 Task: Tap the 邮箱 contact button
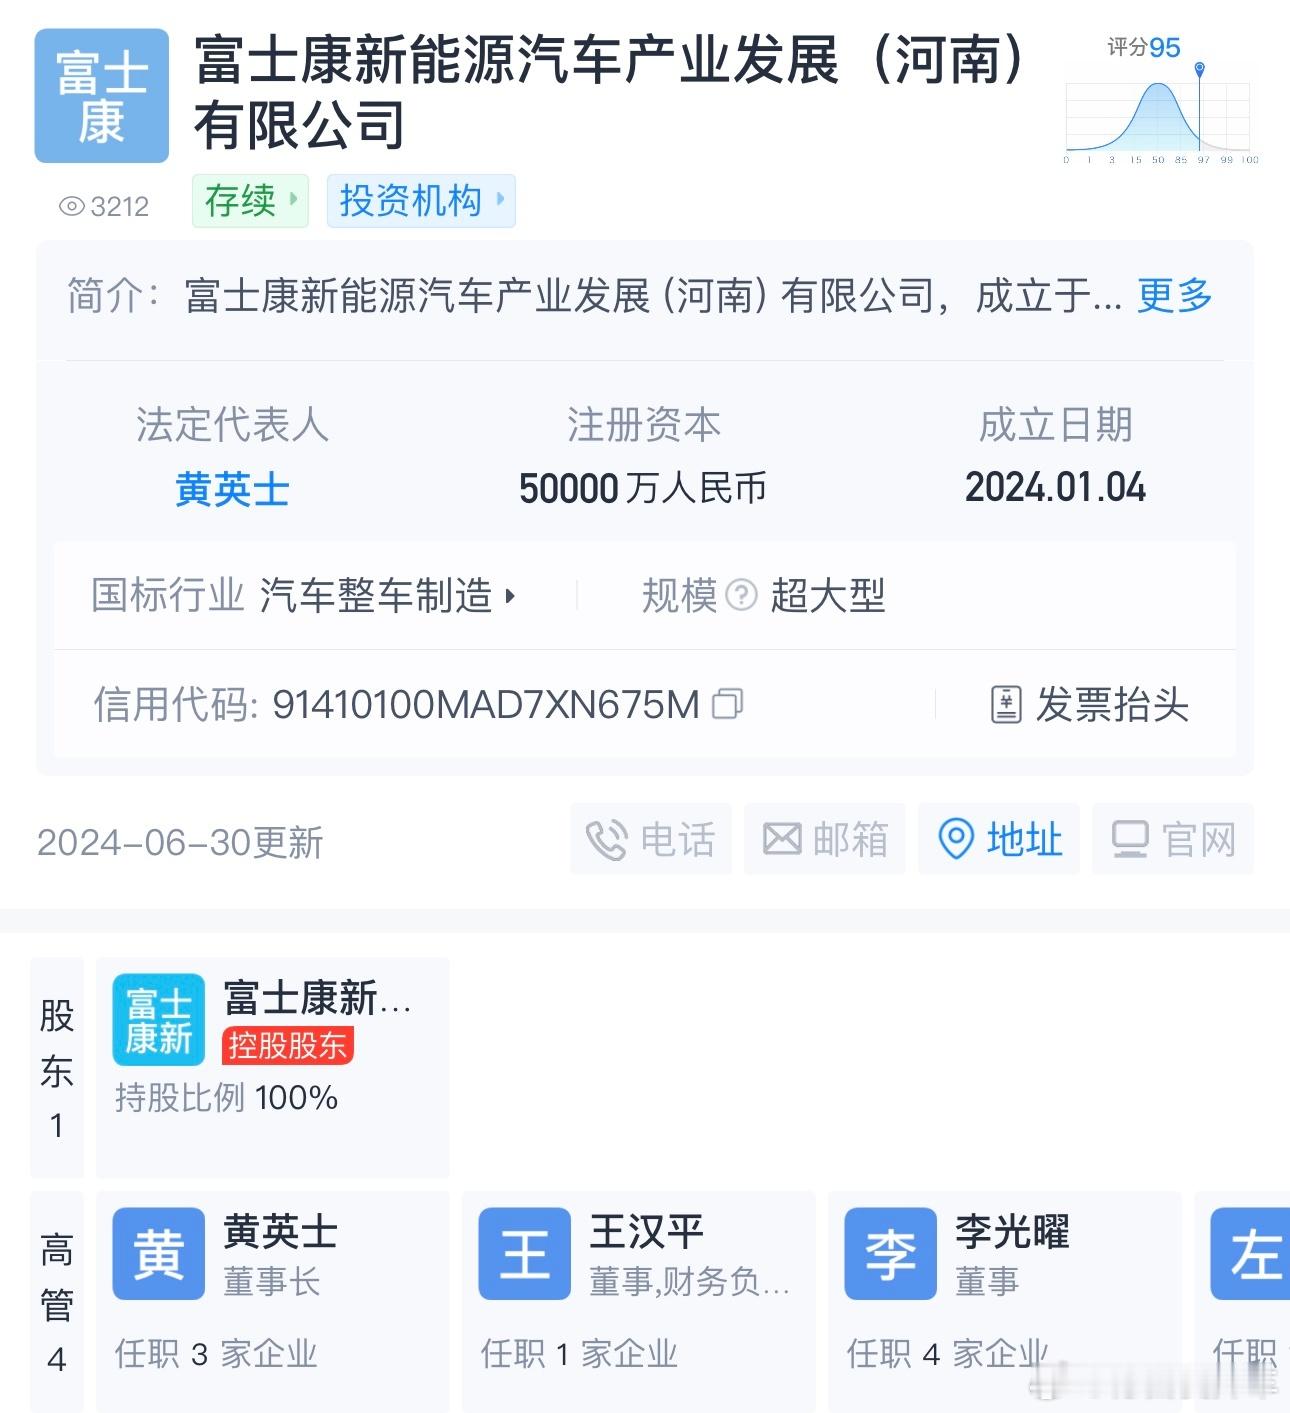click(x=825, y=839)
